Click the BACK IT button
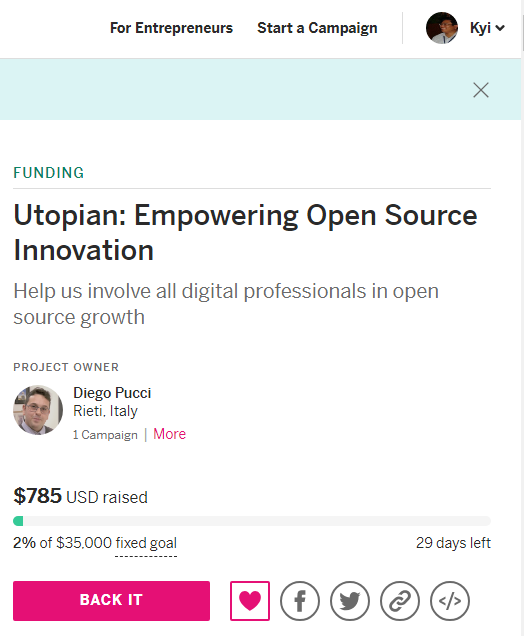 click(x=112, y=601)
